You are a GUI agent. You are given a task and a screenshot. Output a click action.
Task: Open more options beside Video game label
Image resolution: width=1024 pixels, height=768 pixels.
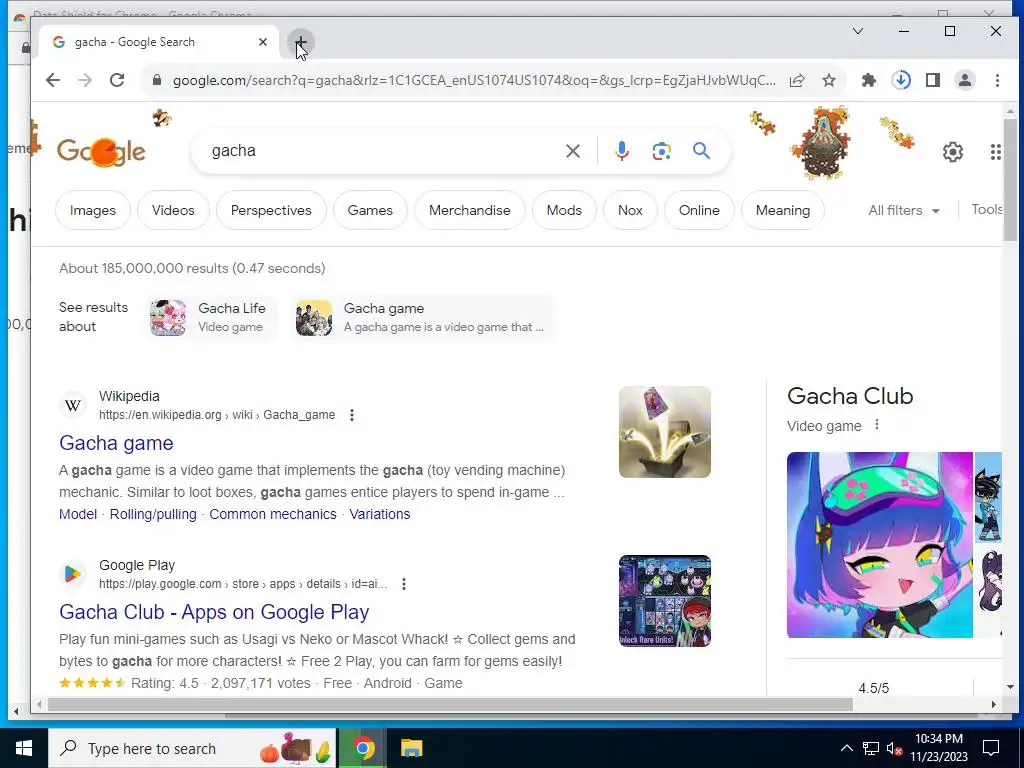[x=877, y=424]
